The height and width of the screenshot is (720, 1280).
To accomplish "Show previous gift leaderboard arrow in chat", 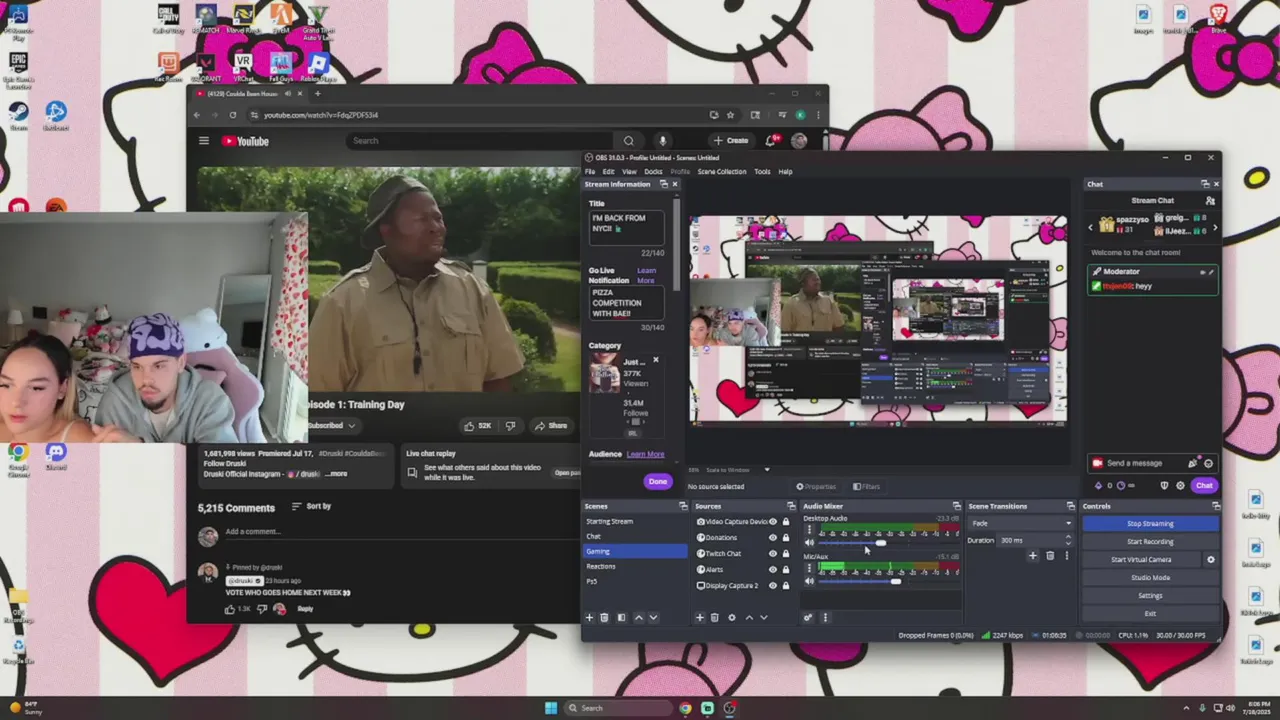I will pyautogui.click(x=1091, y=228).
